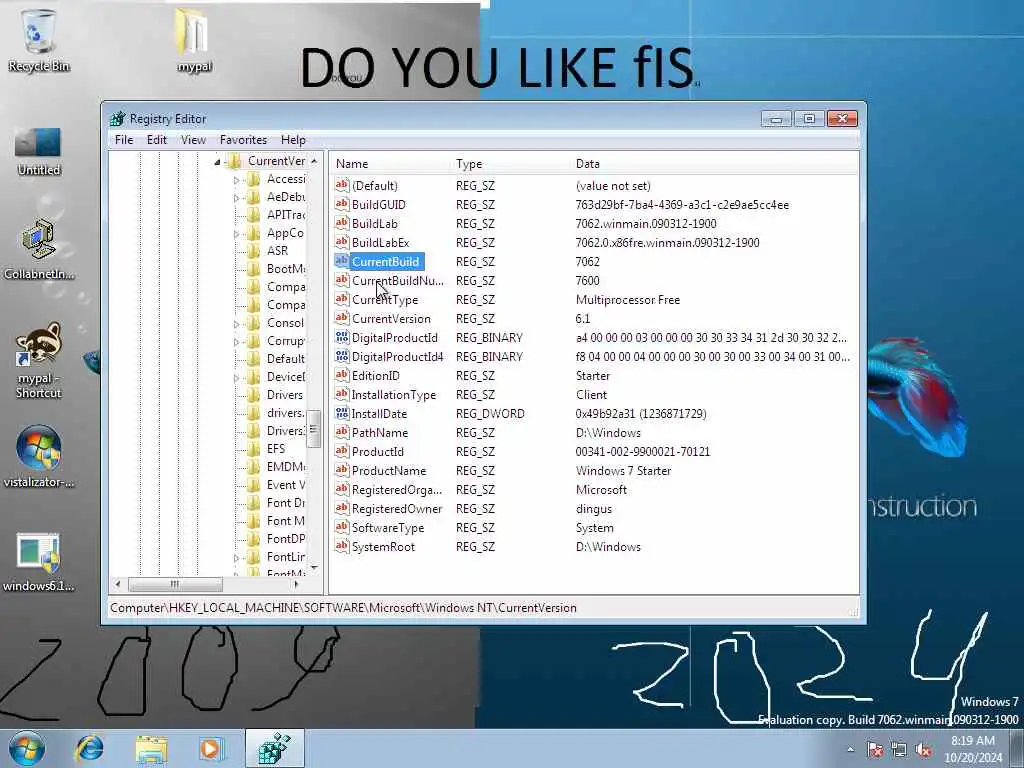Select the RegisteredOwner value name
This screenshot has height=768, width=1024.
point(397,509)
